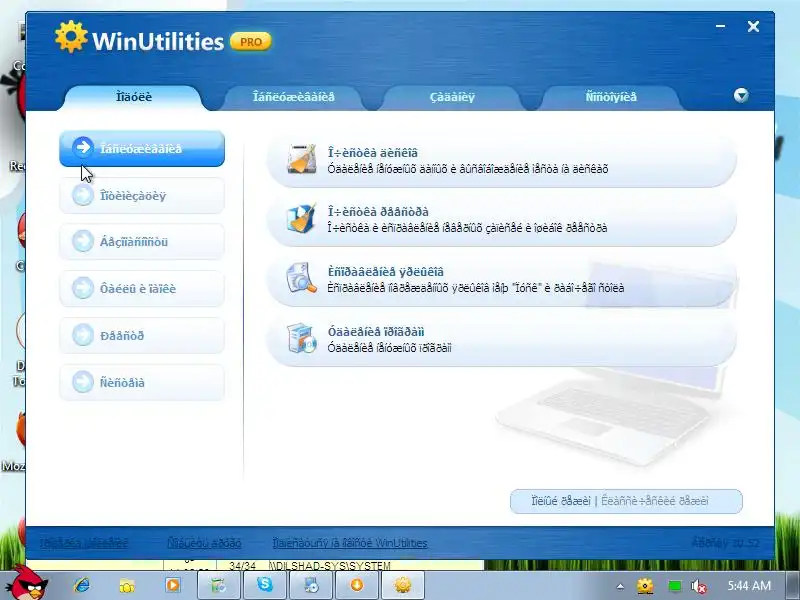
Task: Open Skype from the taskbar
Action: 264,584
